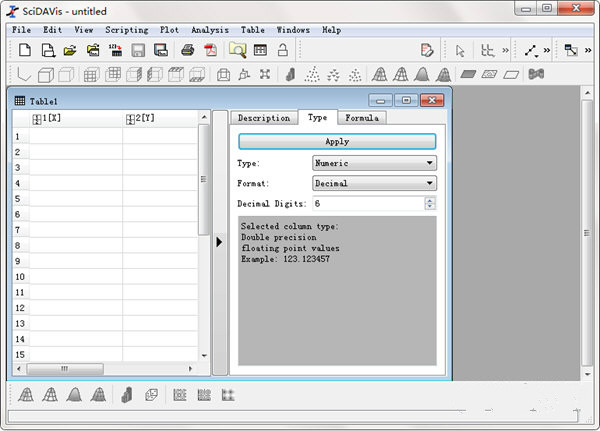Export to PDF using the red icon
The image size is (600, 431).
210,50
